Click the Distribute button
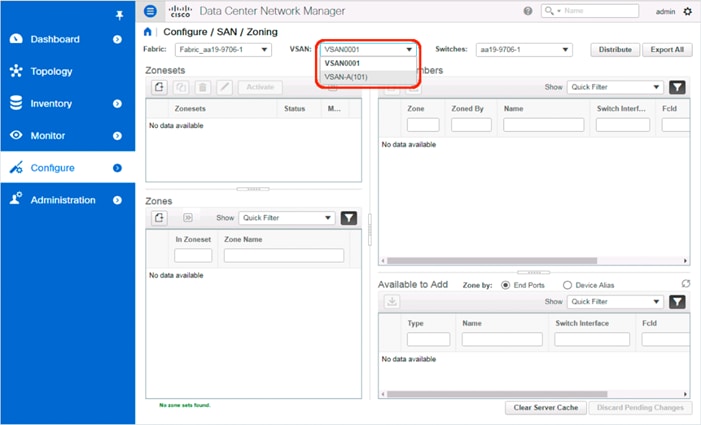 coord(615,50)
